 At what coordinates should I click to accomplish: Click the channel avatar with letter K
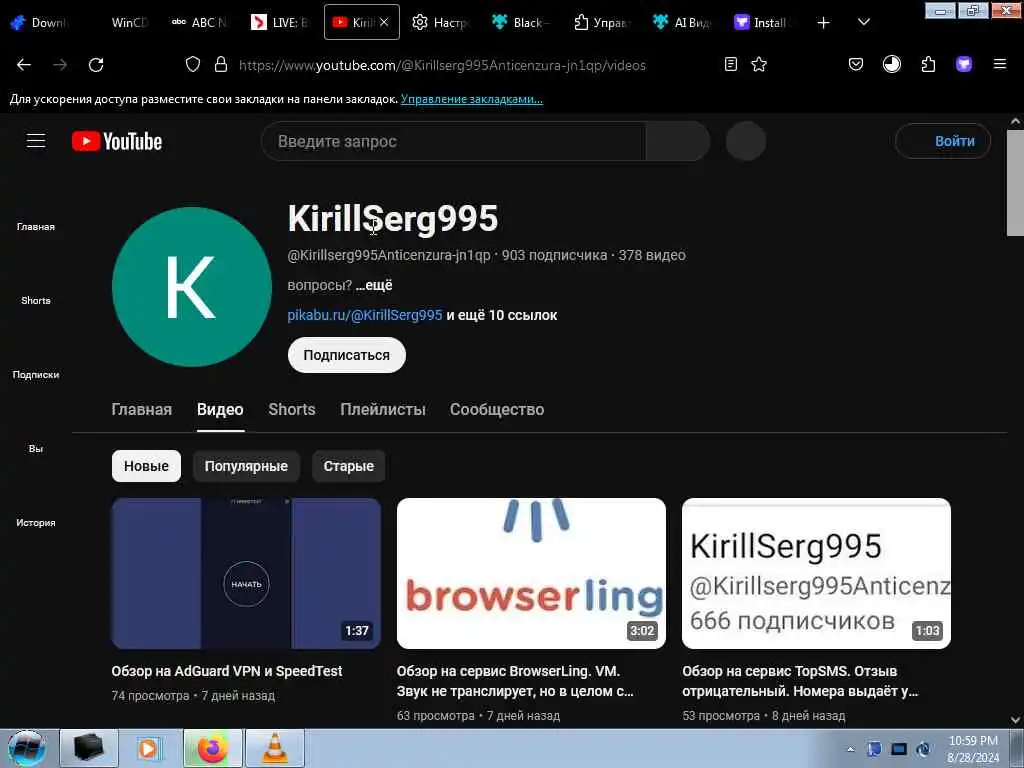click(192, 287)
